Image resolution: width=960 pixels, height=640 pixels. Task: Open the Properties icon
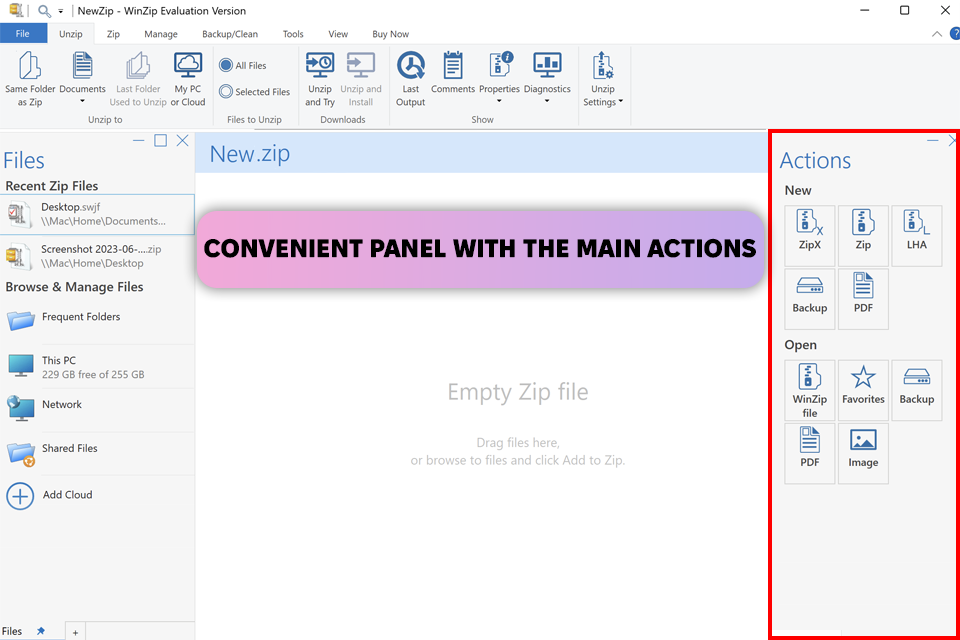click(500, 66)
